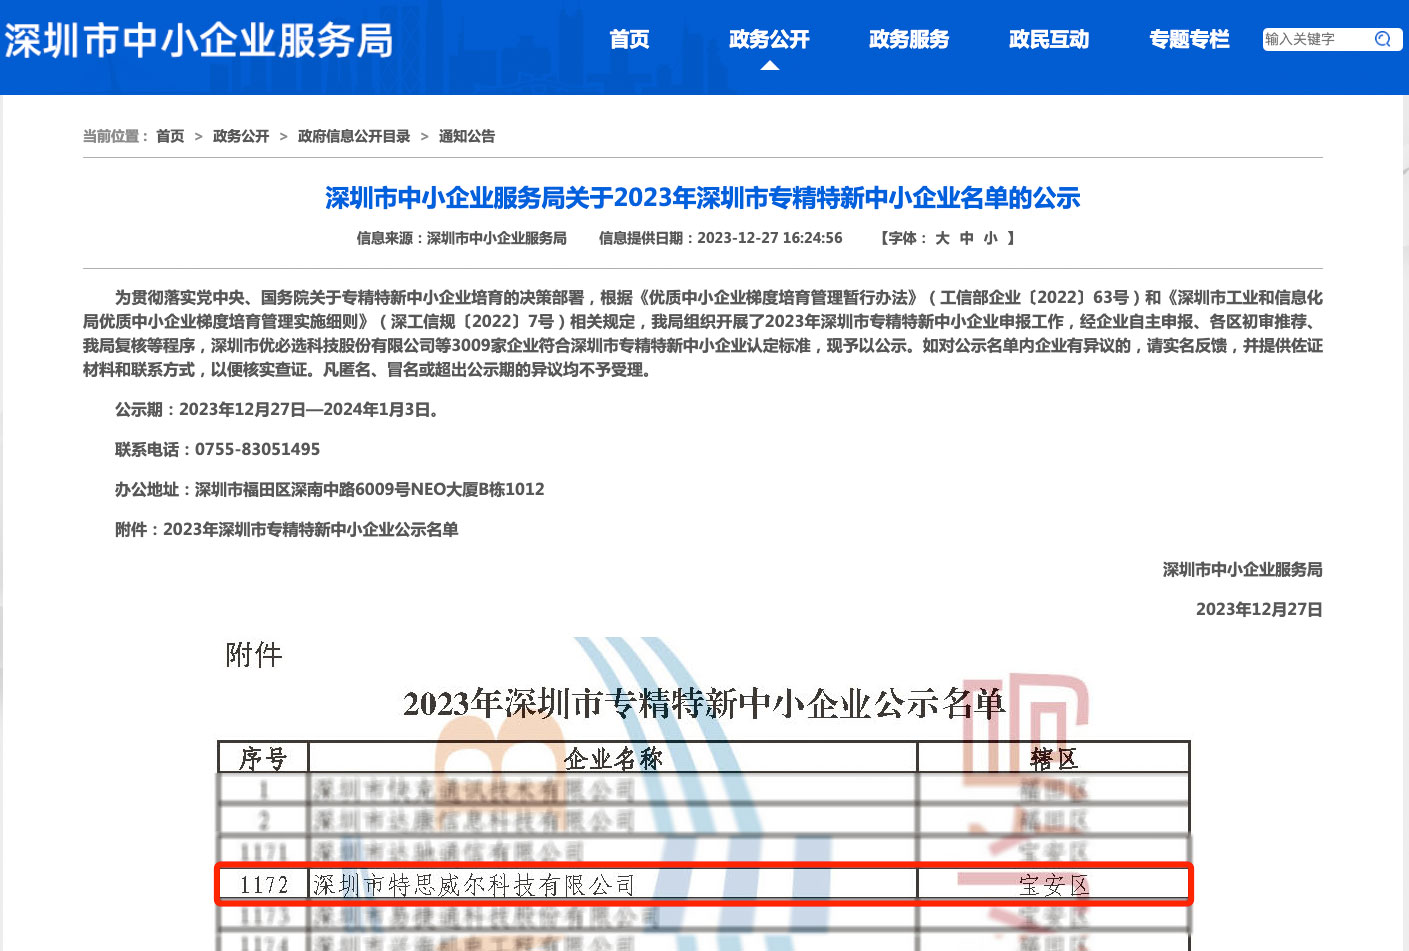
Task: Click the 附件 attachment name line
Action: click(287, 529)
